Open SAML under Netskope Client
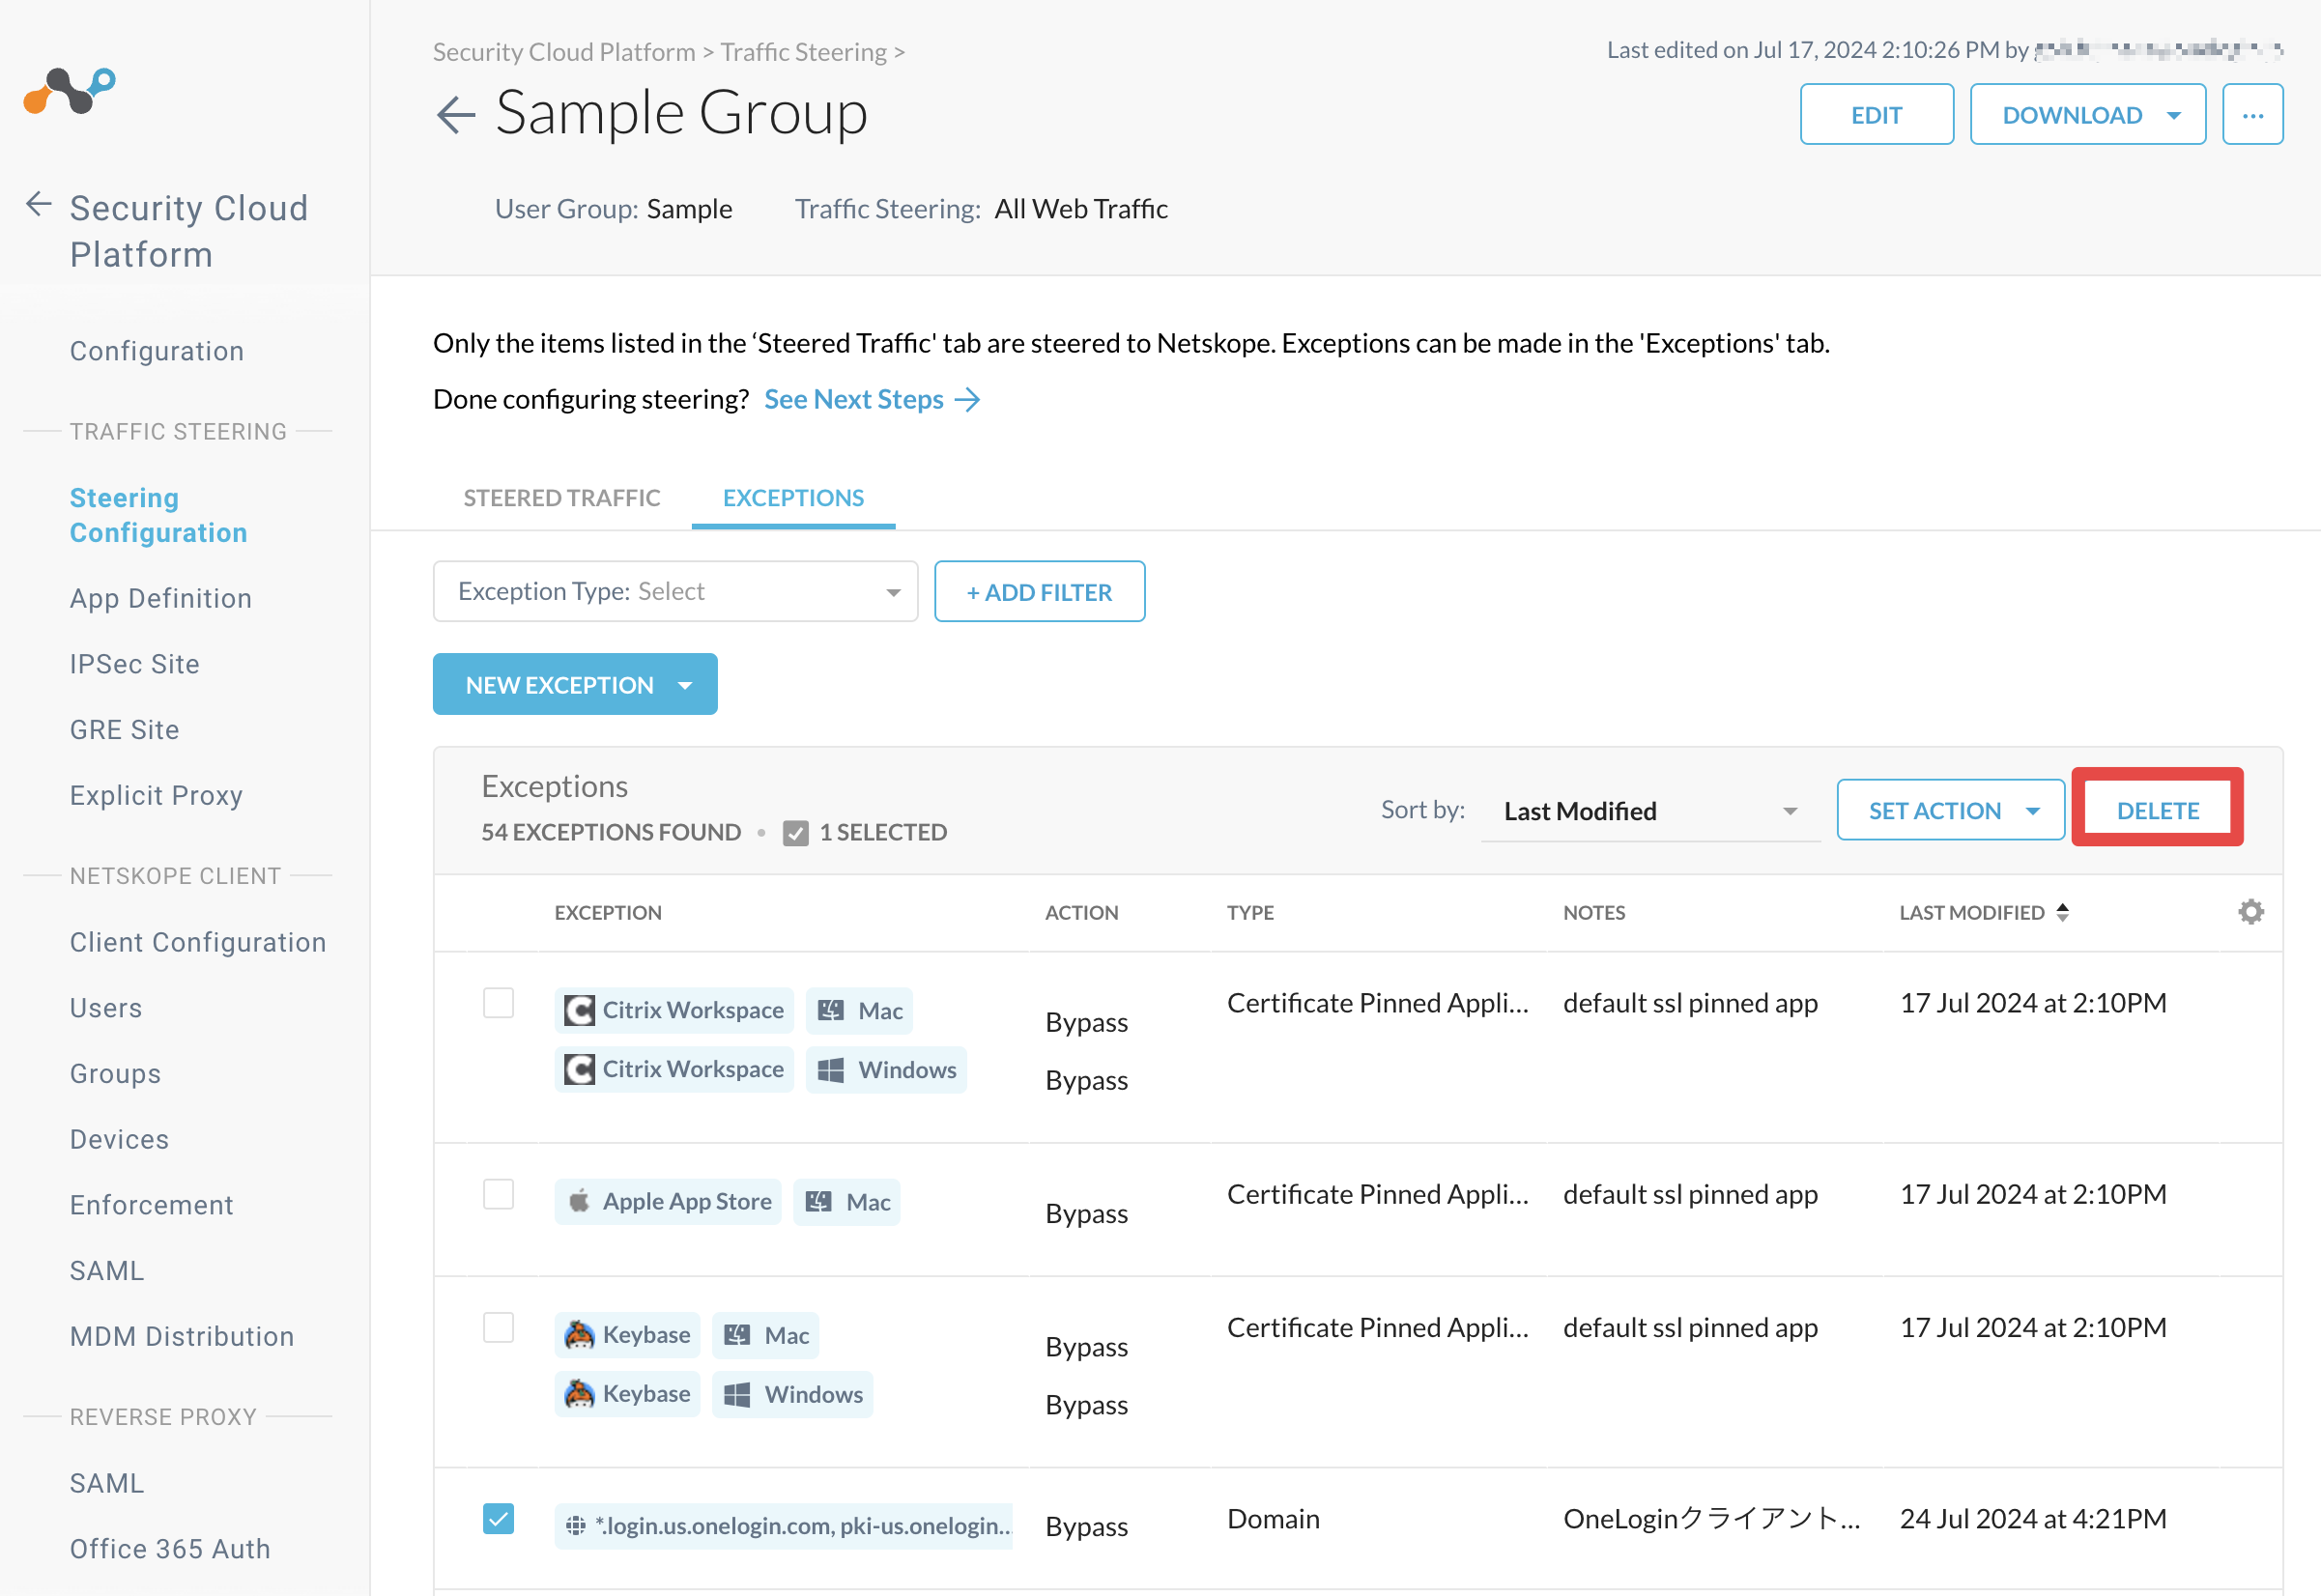The image size is (2321, 1596). coord(107,1270)
